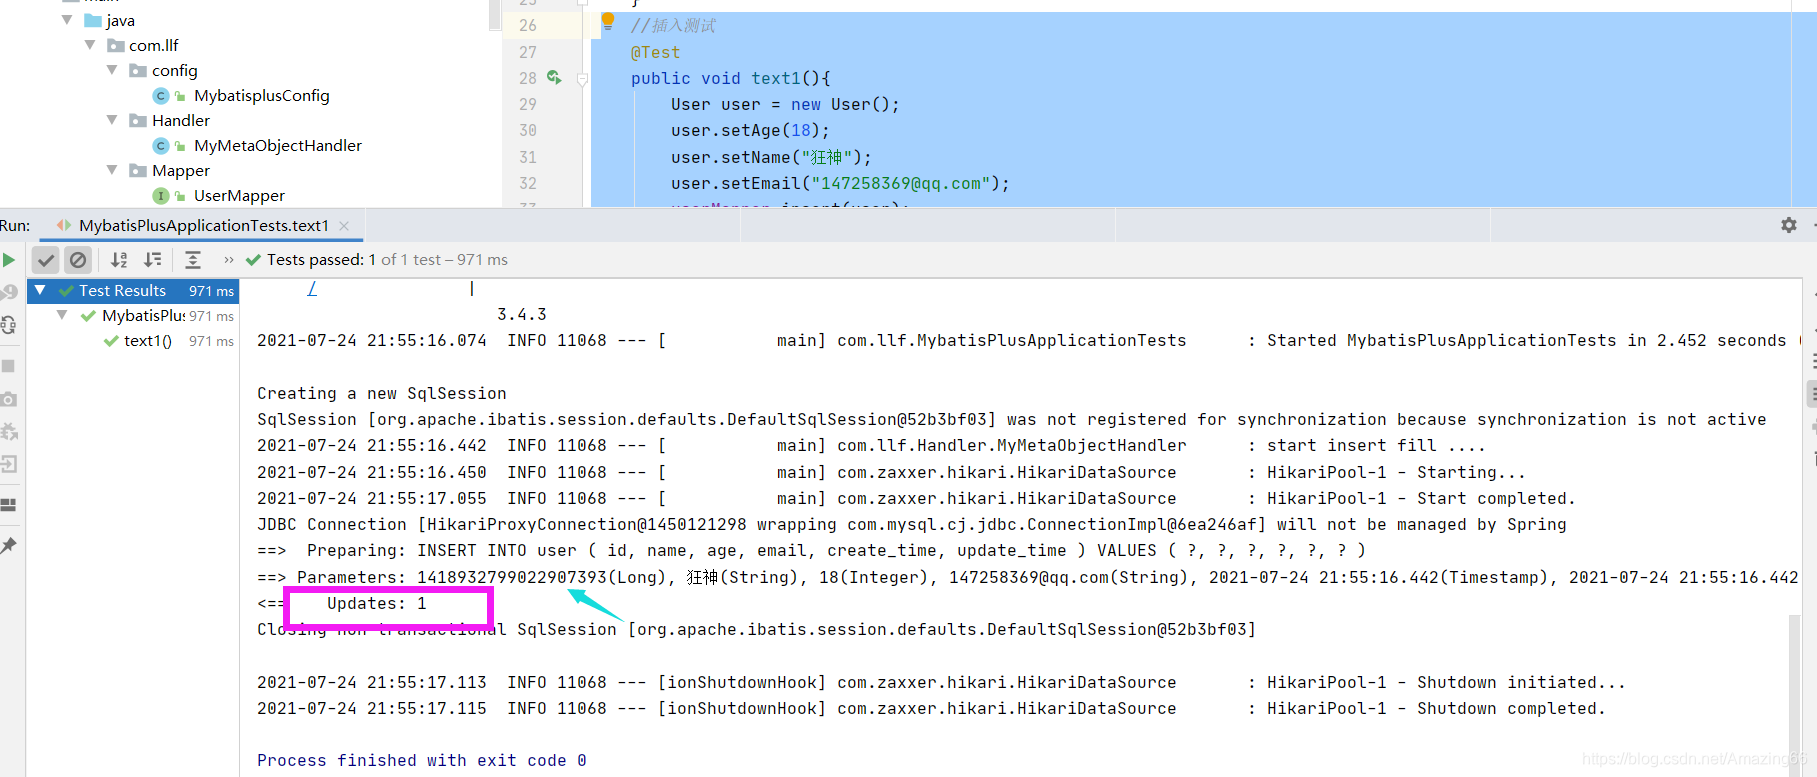Open Run panel settings gear

click(1789, 226)
